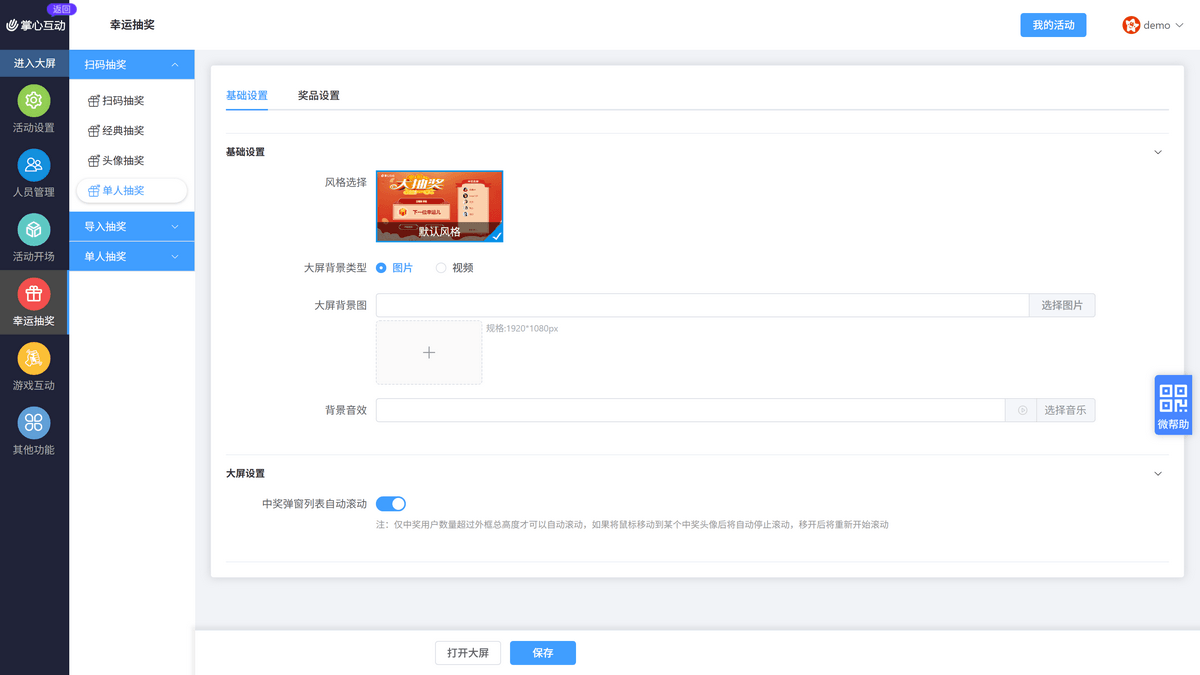The height and width of the screenshot is (675, 1200).
Task: Open 扫码抽奖 submenu item
Action: coord(131,101)
